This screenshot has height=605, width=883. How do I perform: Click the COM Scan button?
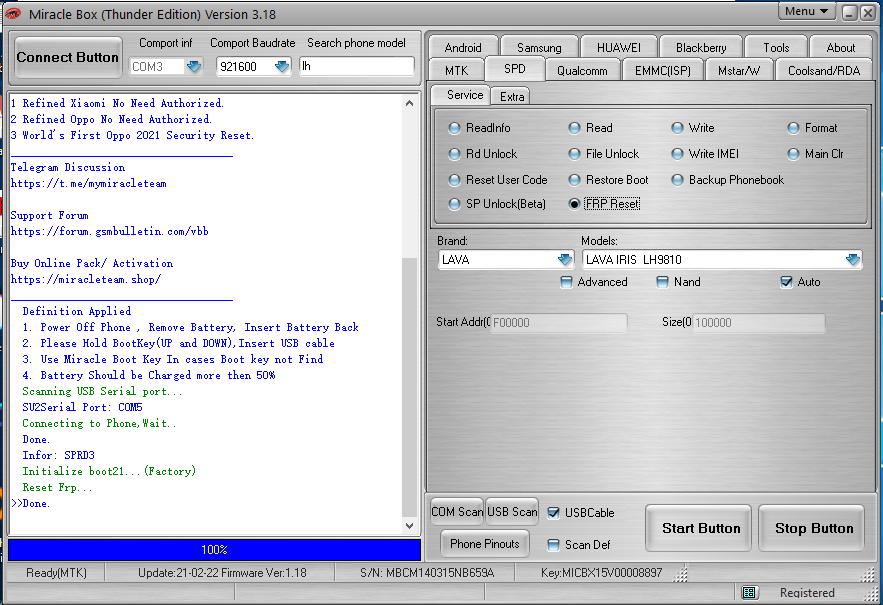[x=457, y=511]
